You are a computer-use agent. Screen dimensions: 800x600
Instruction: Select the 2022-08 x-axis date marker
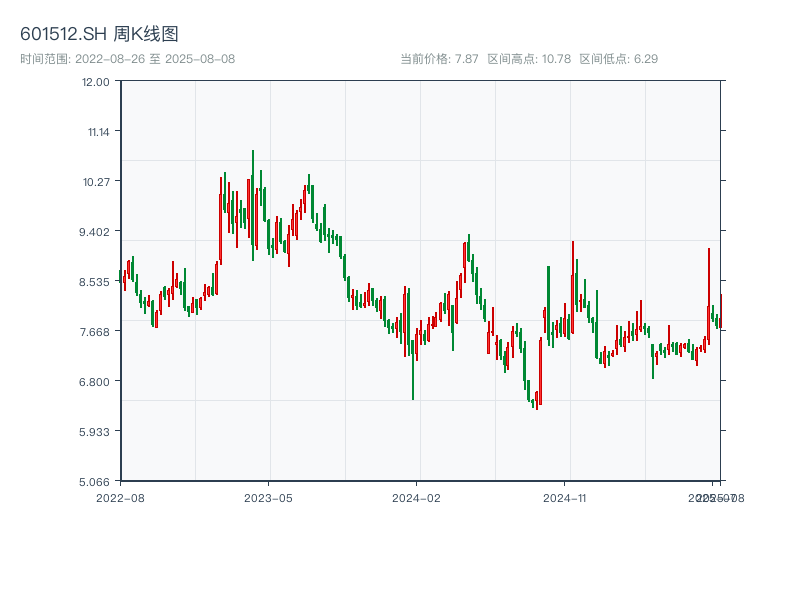point(120,497)
